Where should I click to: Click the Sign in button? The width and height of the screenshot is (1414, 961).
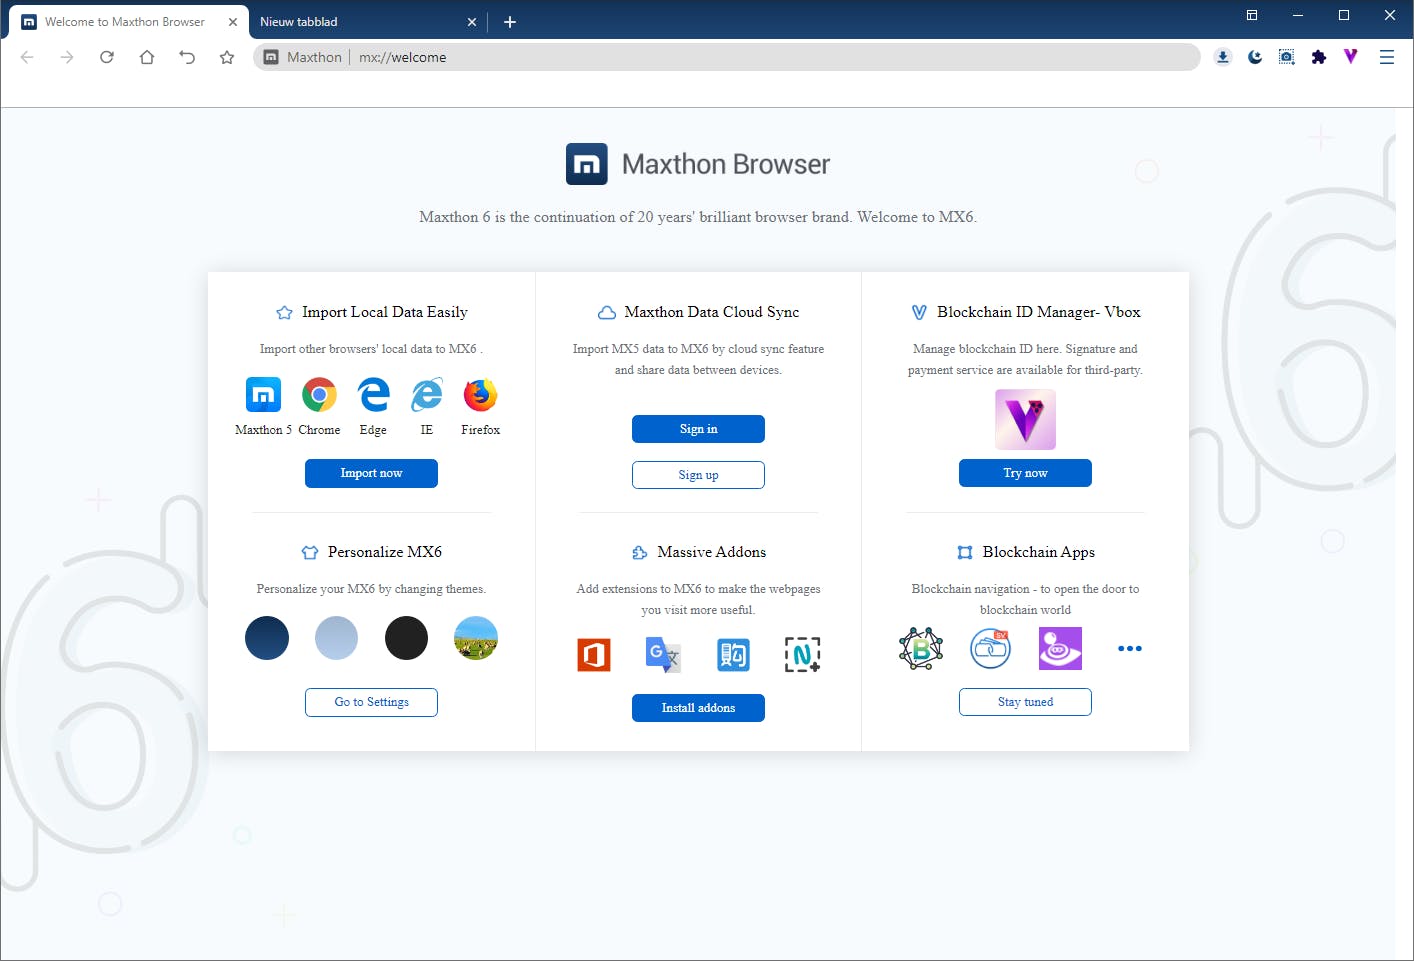pyautogui.click(x=698, y=429)
